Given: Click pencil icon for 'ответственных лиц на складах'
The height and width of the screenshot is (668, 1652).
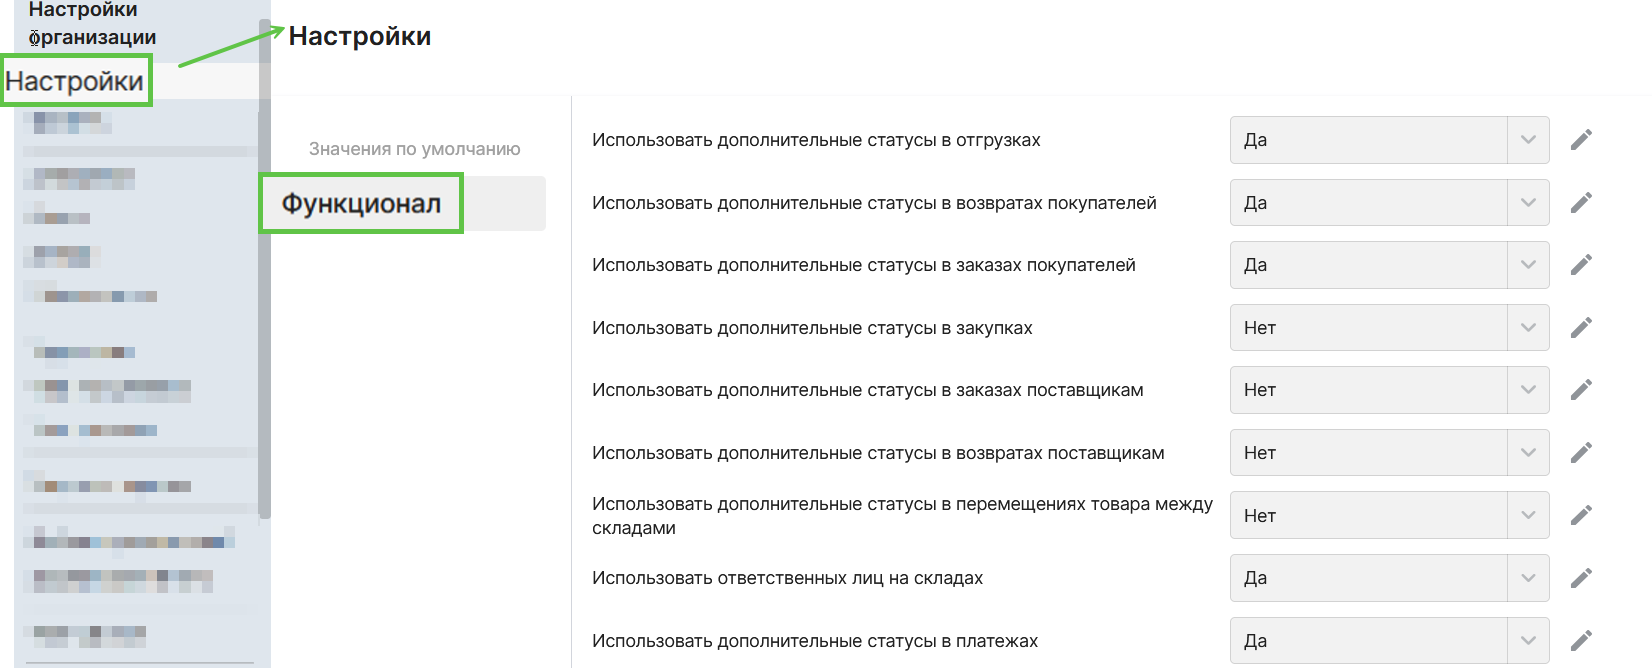Looking at the screenshot, I should [1581, 578].
